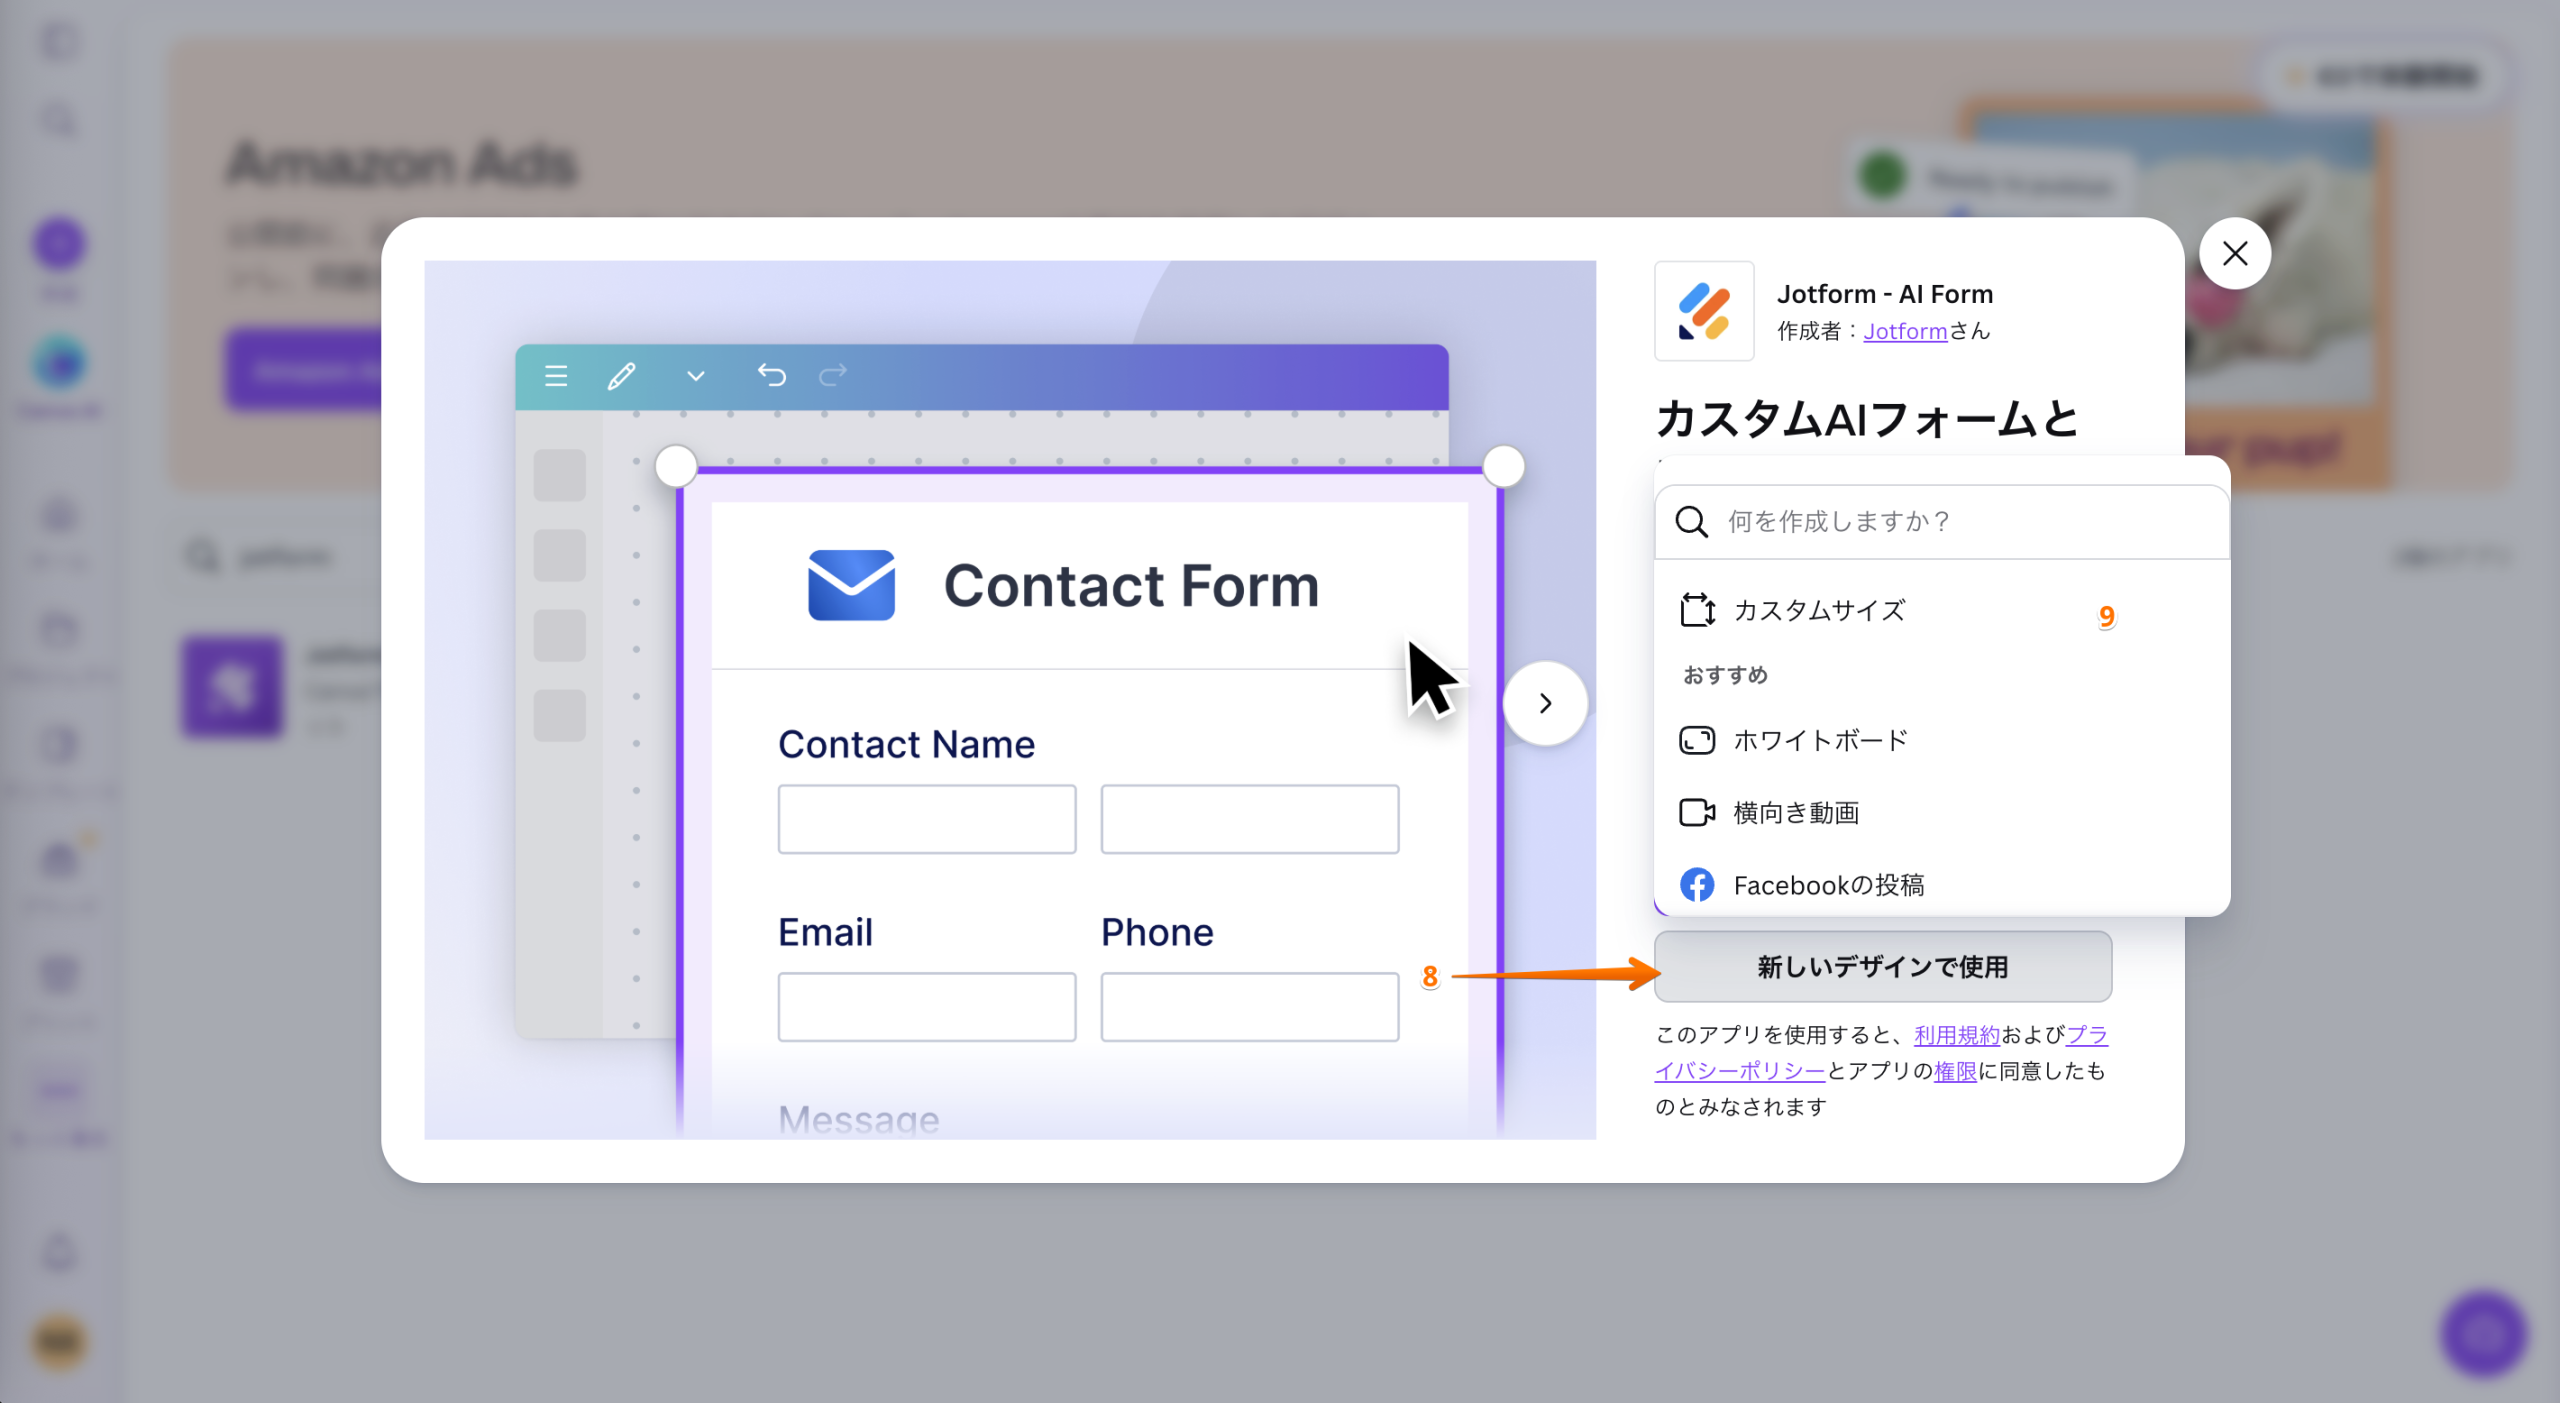
Task: Click the おすすめ section heading
Action: pos(1725,675)
